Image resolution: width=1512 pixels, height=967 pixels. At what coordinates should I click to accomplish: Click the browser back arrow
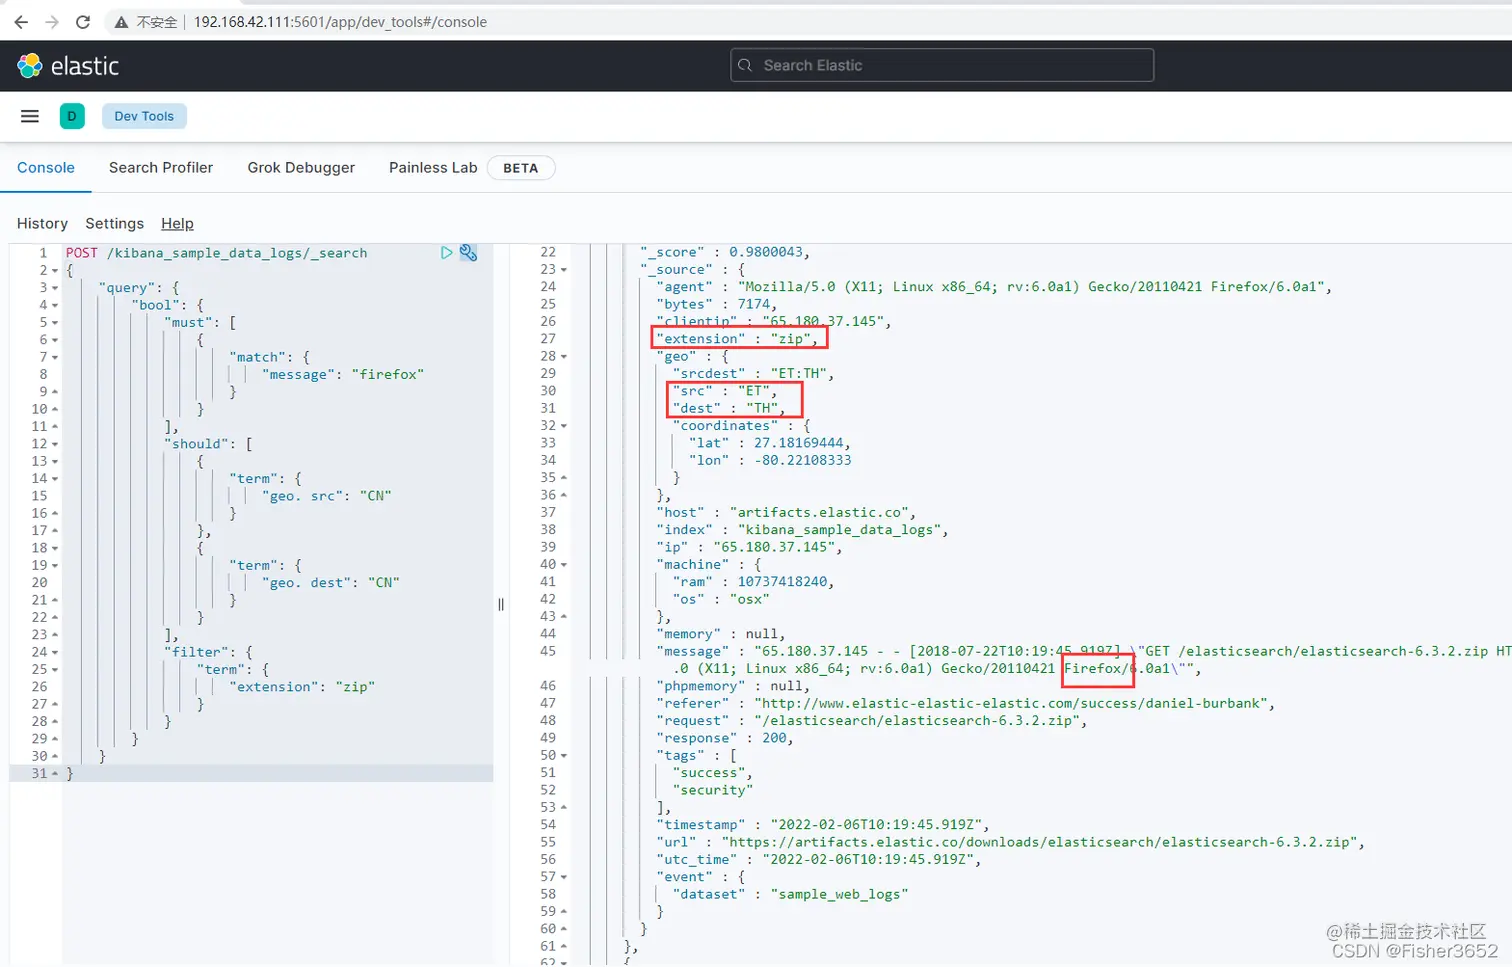tap(21, 22)
